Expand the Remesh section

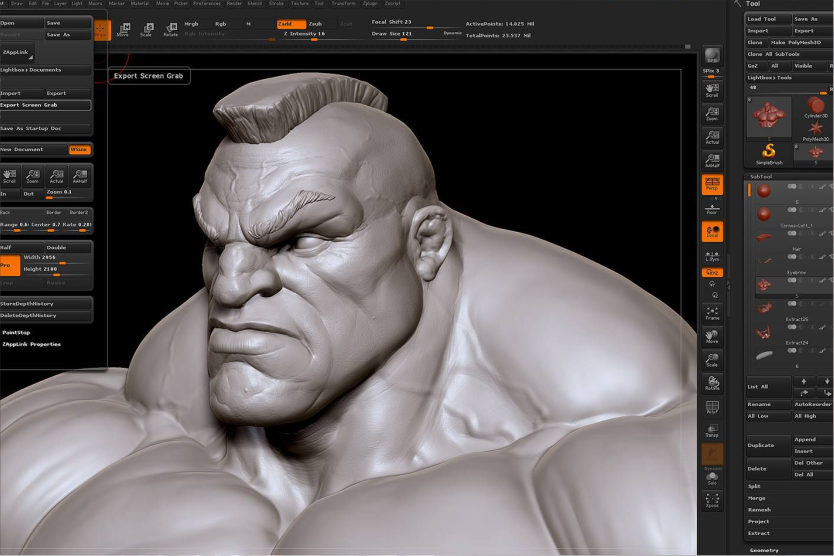(x=759, y=510)
